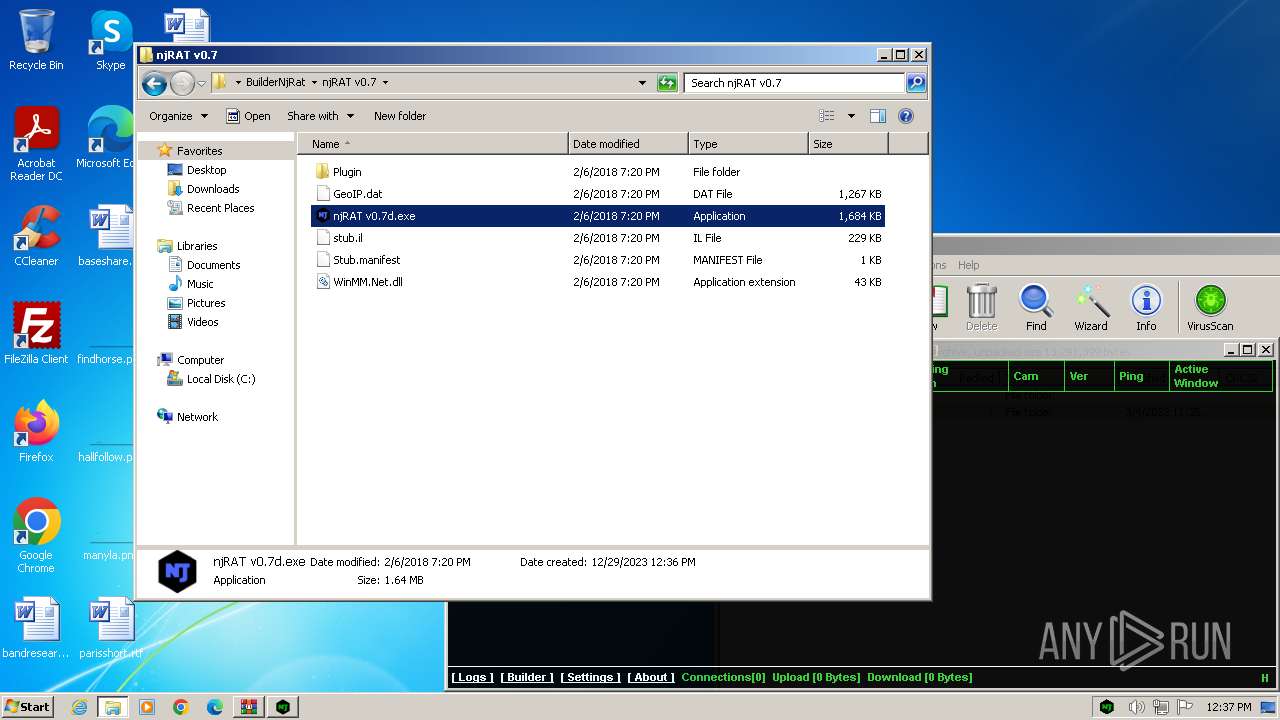Image resolution: width=1280 pixels, height=720 pixels.
Task: Click the Open toolbar button
Action: 248,116
